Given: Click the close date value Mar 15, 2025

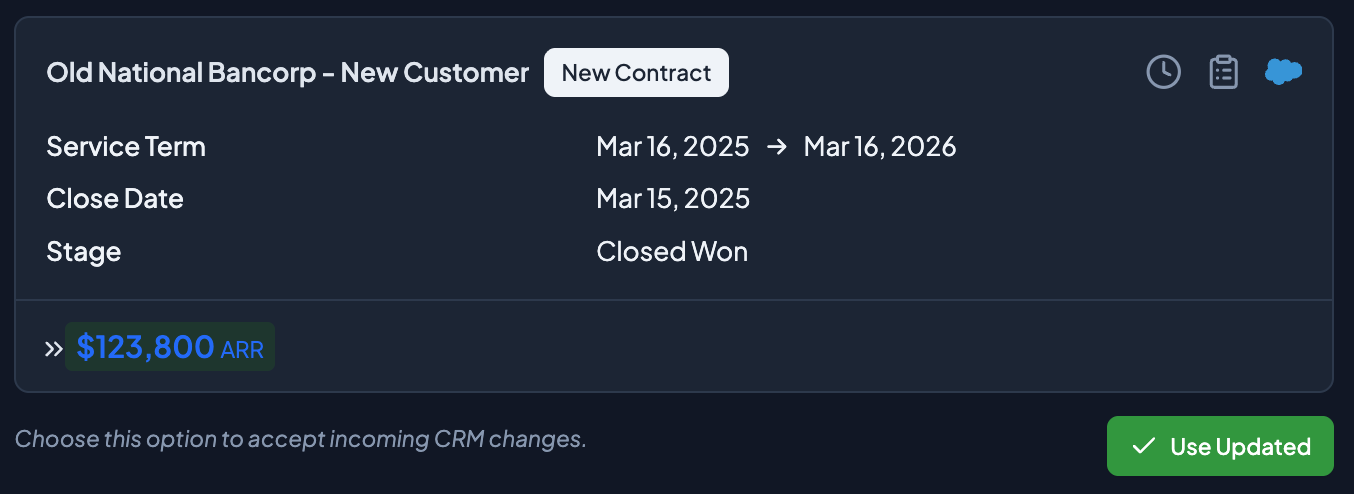Looking at the screenshot, I should [672, 198].
